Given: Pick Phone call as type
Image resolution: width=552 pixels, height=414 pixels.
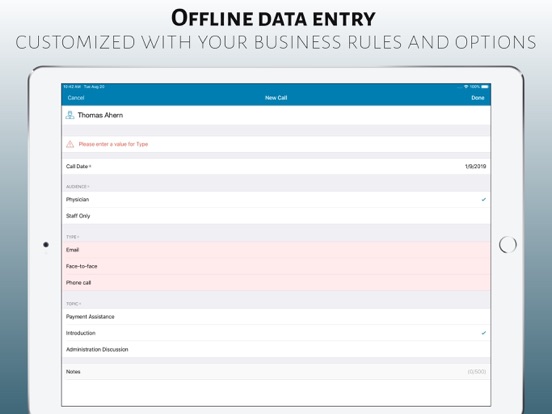Looking at the screenshot, I should (276, 283).
